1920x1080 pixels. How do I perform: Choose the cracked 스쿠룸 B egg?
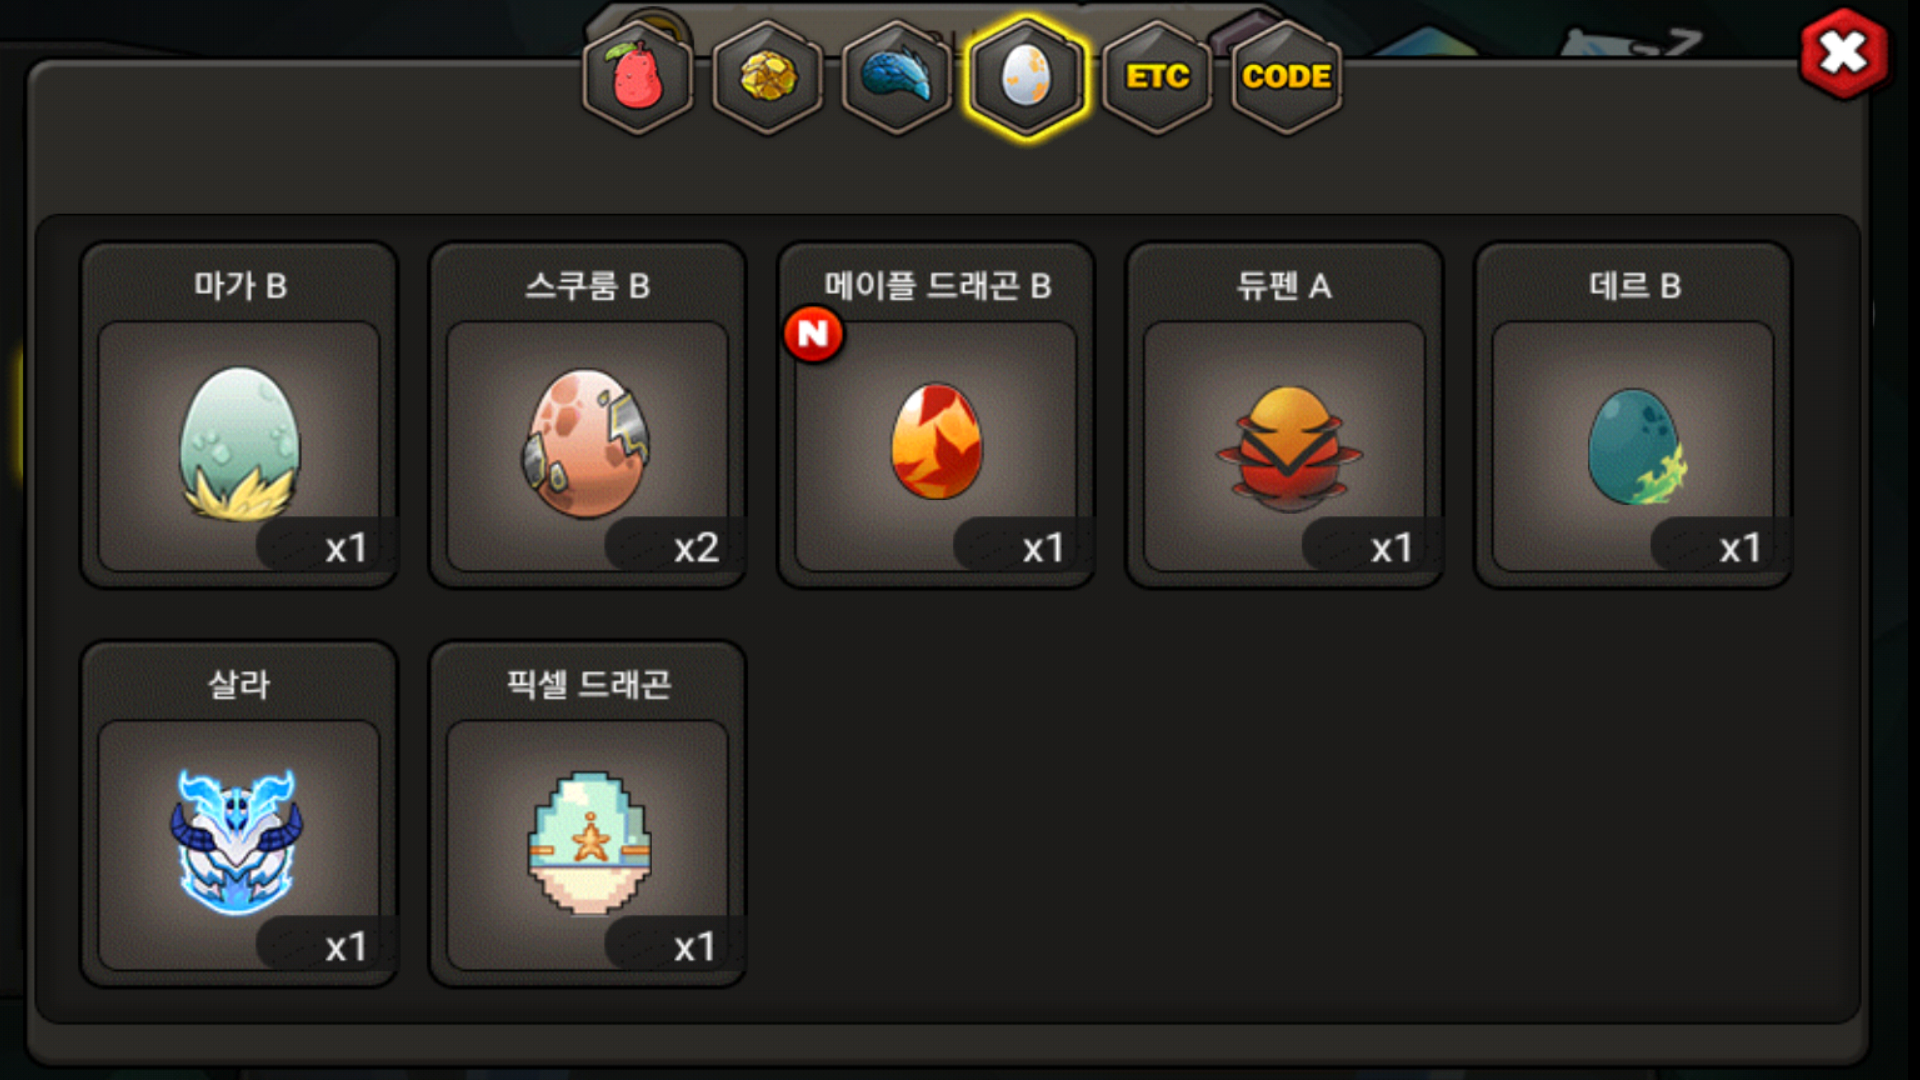pos(587,443)
